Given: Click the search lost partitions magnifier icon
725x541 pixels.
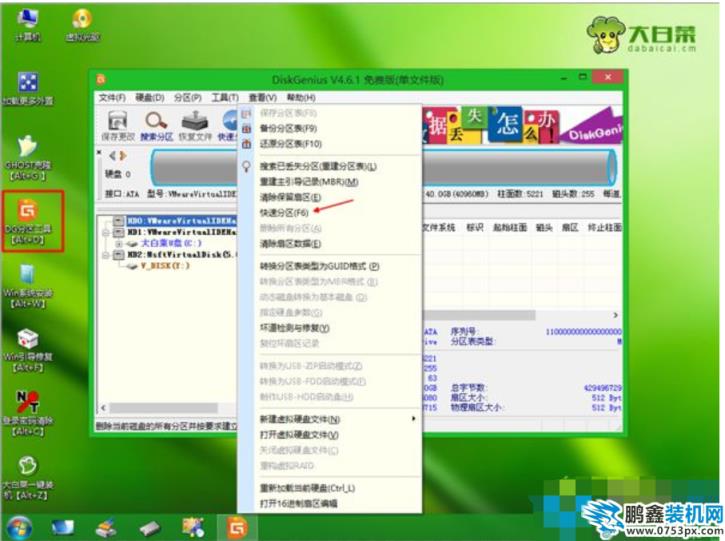Looking at the screenshot, I should [x=246, y=166].
